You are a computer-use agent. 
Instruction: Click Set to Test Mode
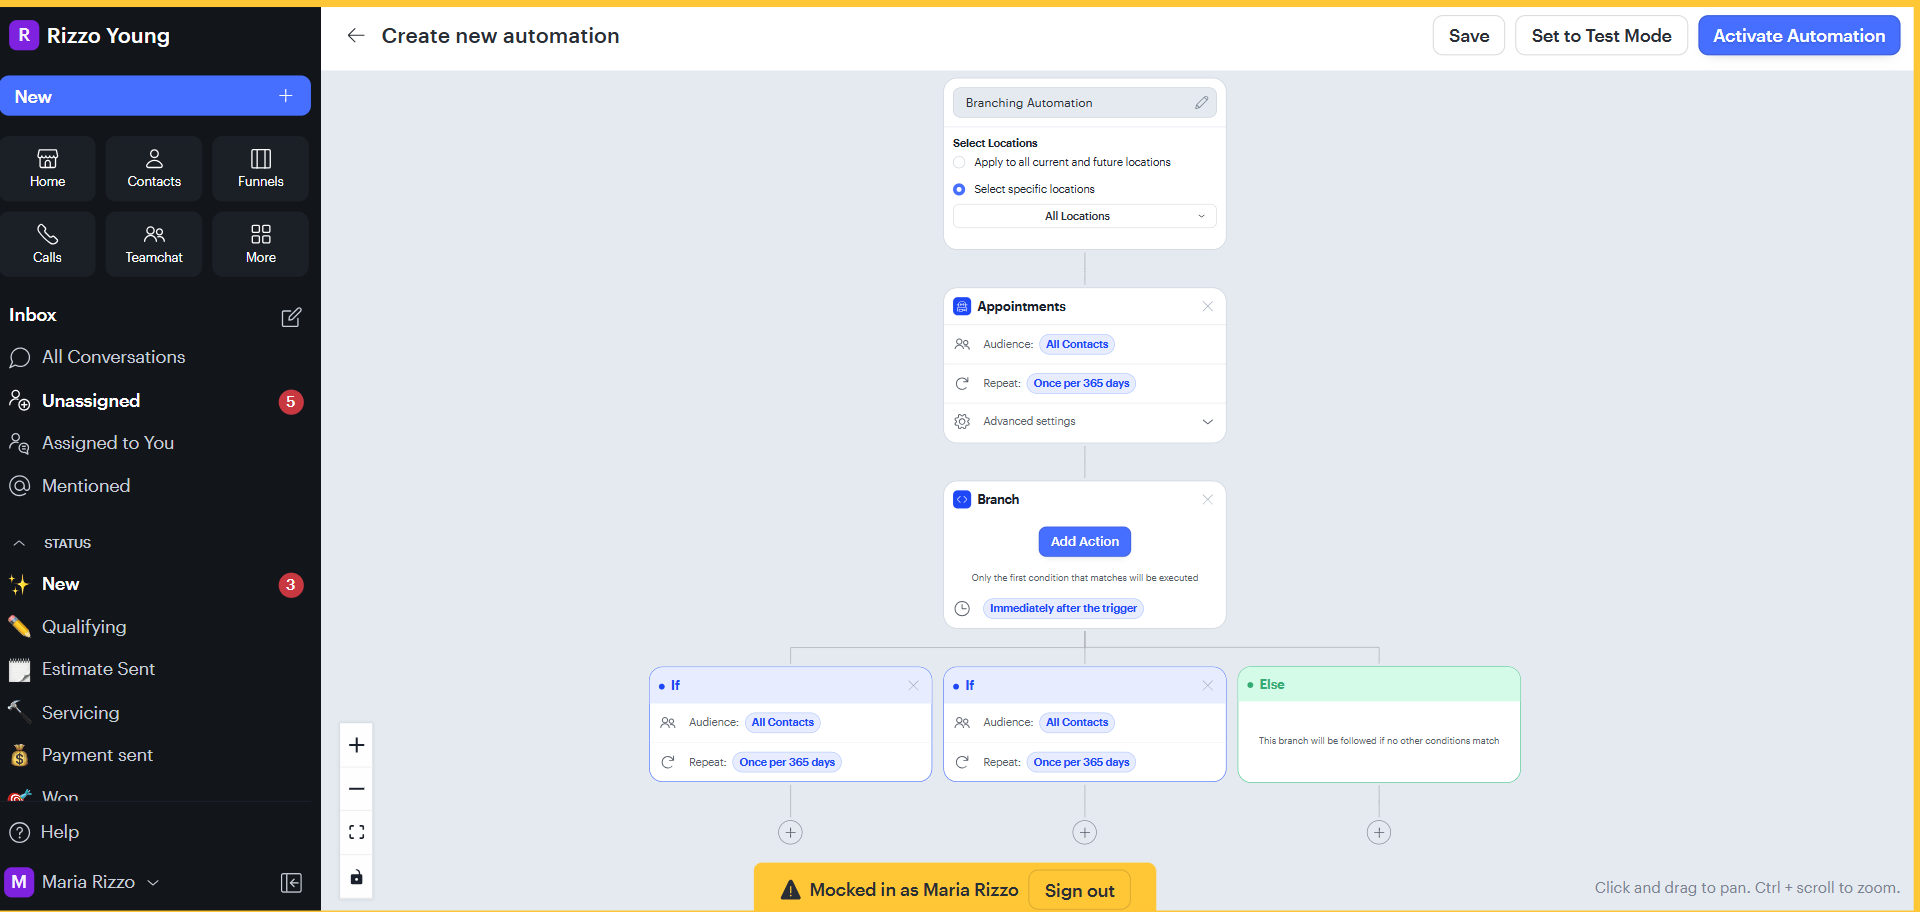tap(1601, 36)
